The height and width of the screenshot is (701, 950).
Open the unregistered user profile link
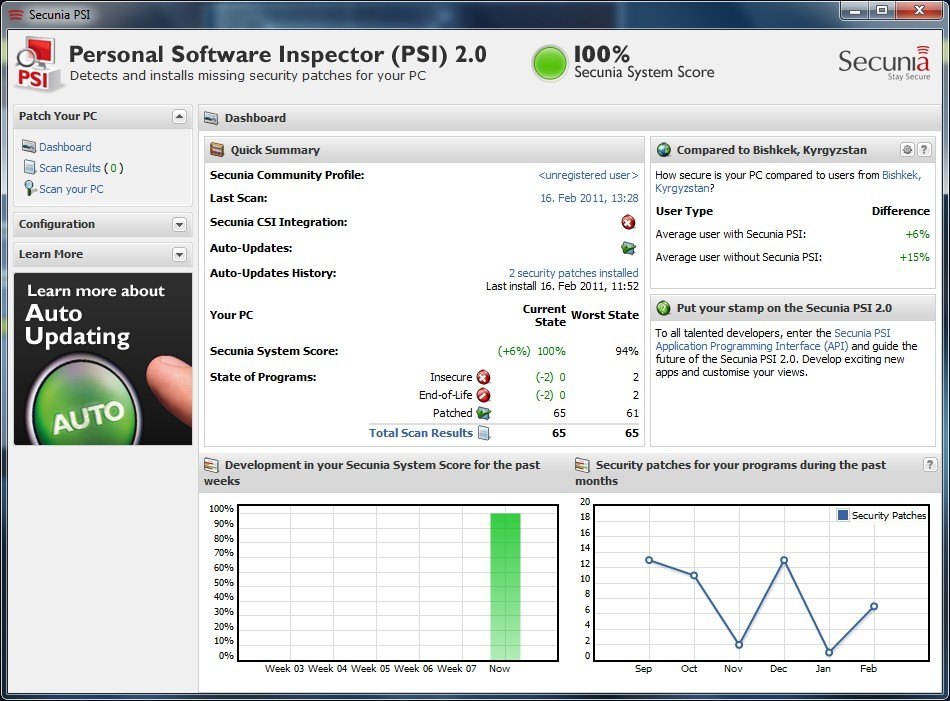click(588, 175)
